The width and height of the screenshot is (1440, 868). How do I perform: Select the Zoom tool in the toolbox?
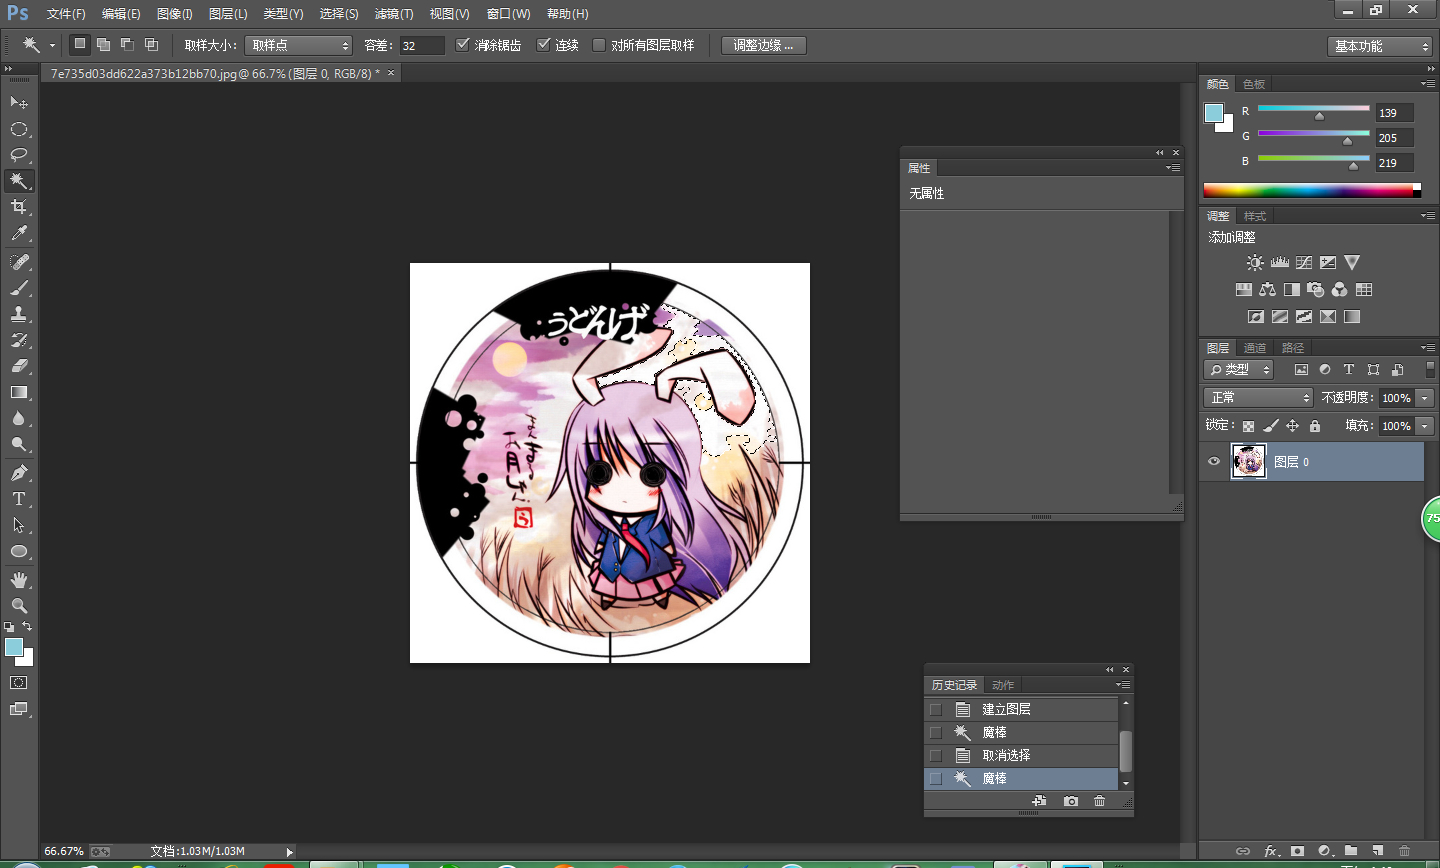(x=19, y=606)
